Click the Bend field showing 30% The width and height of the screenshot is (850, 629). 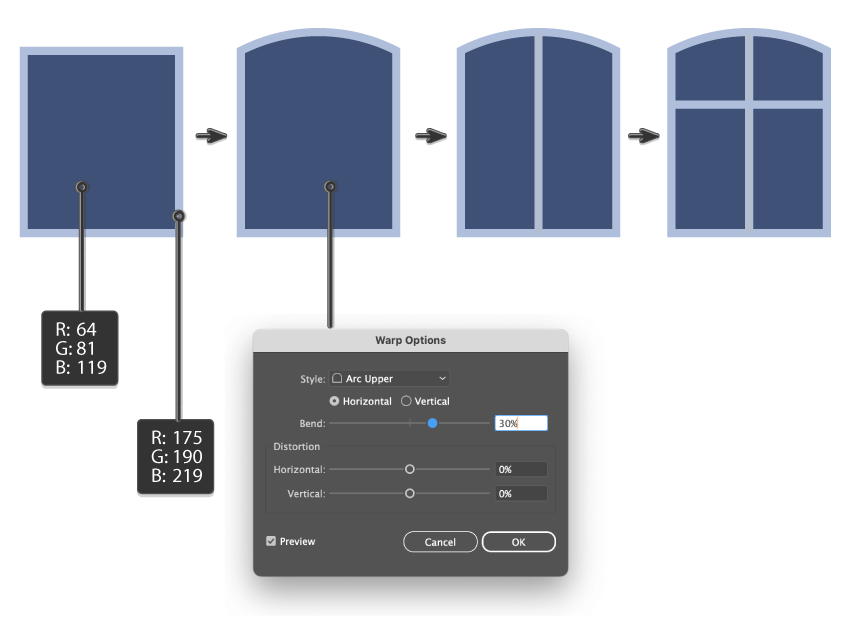coord(521,424)
